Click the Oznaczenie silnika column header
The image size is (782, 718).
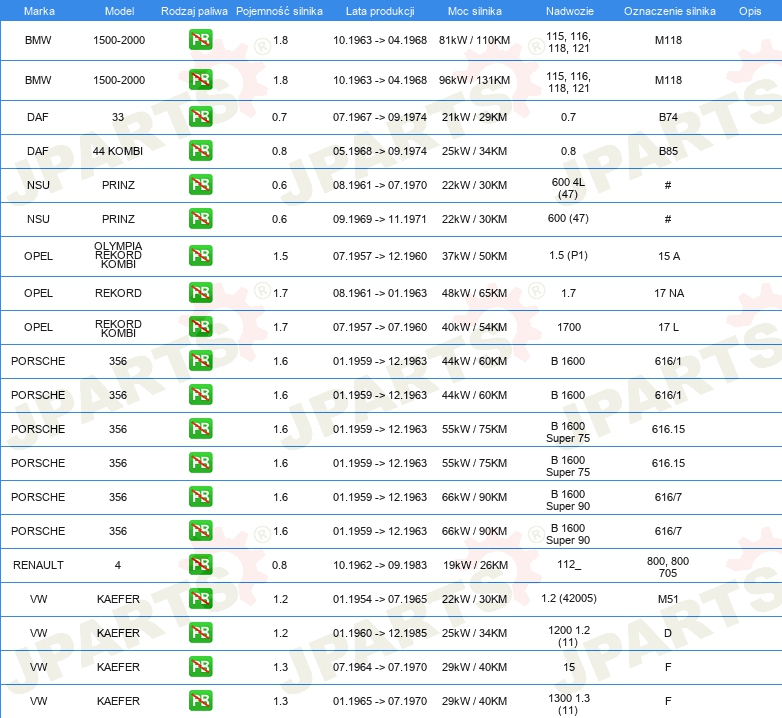pyautogui.click(x=669, y=11)
